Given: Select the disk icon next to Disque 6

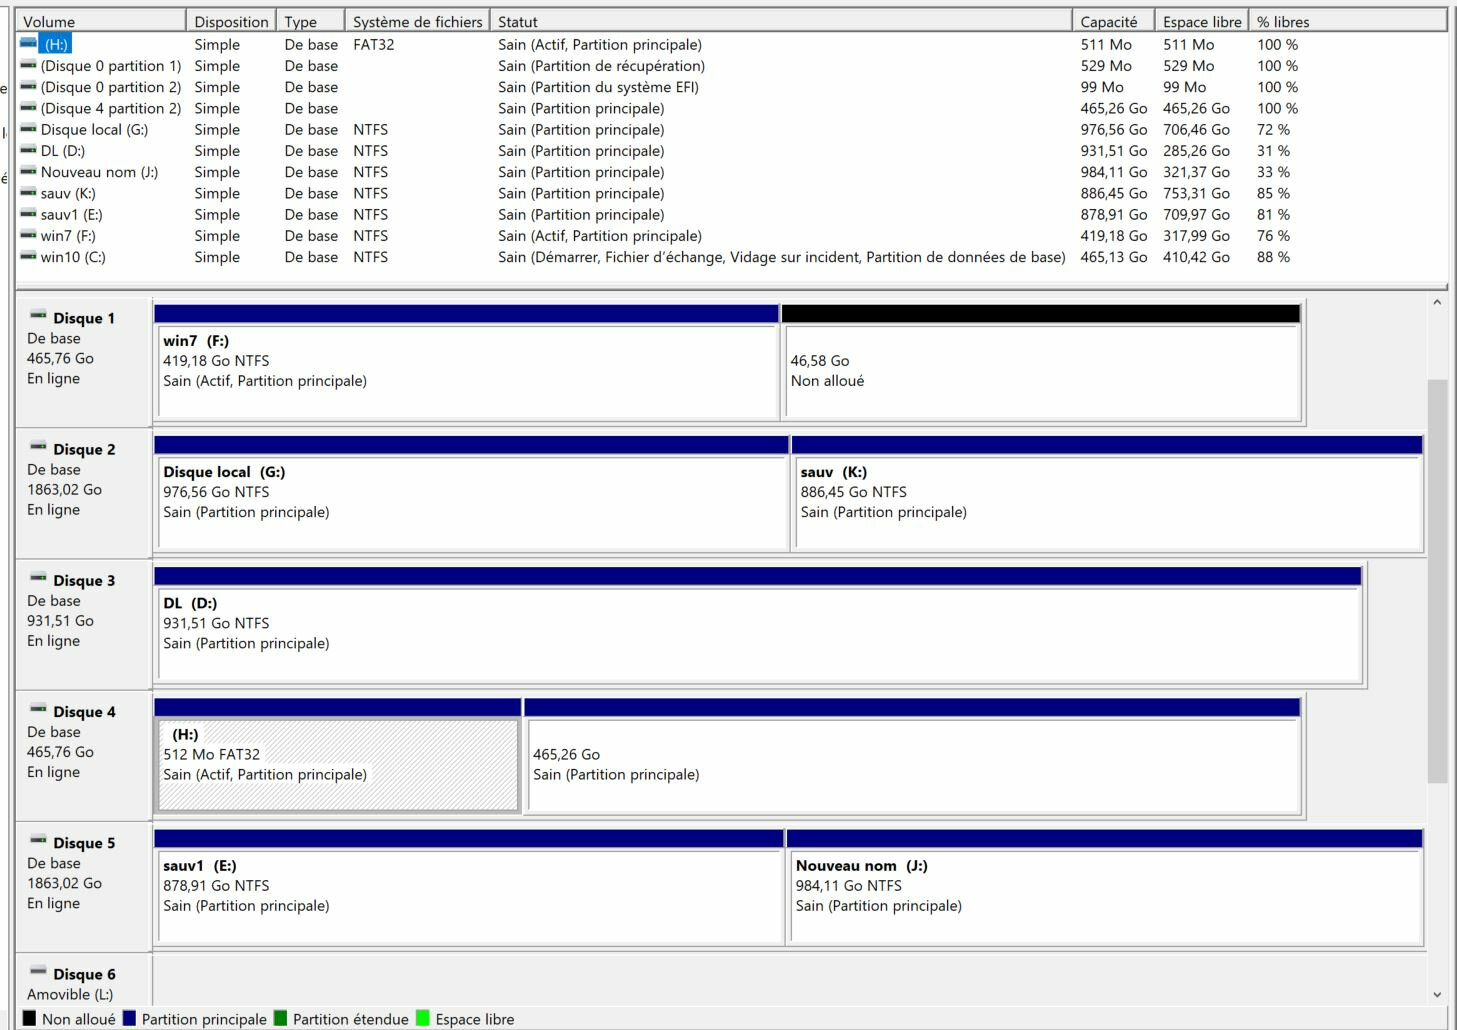Looking at the screenshot, I should (38, 971).
